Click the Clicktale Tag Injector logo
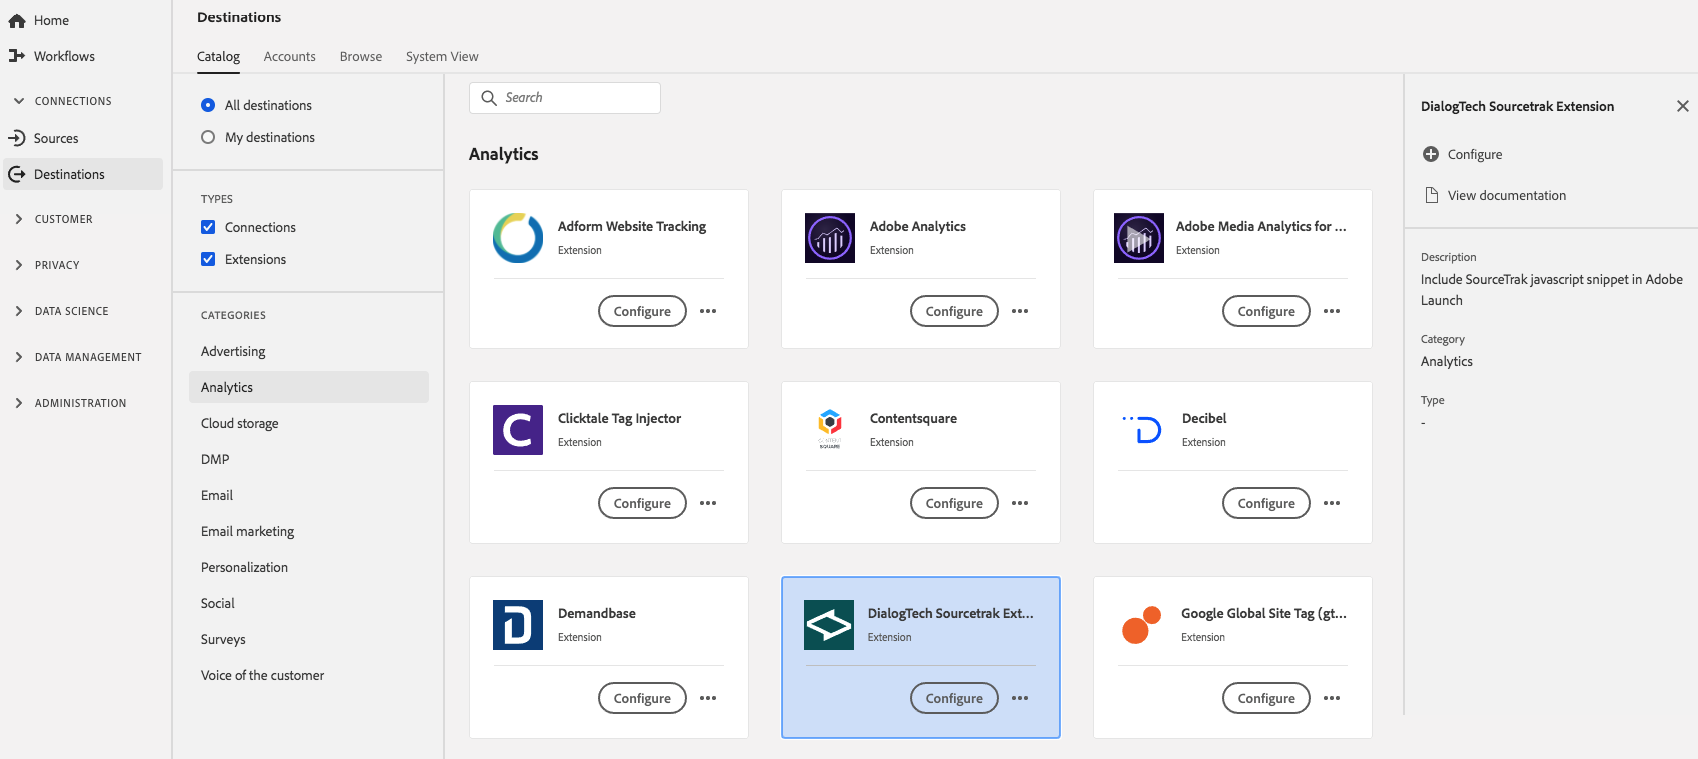 [x=518, y=430]
